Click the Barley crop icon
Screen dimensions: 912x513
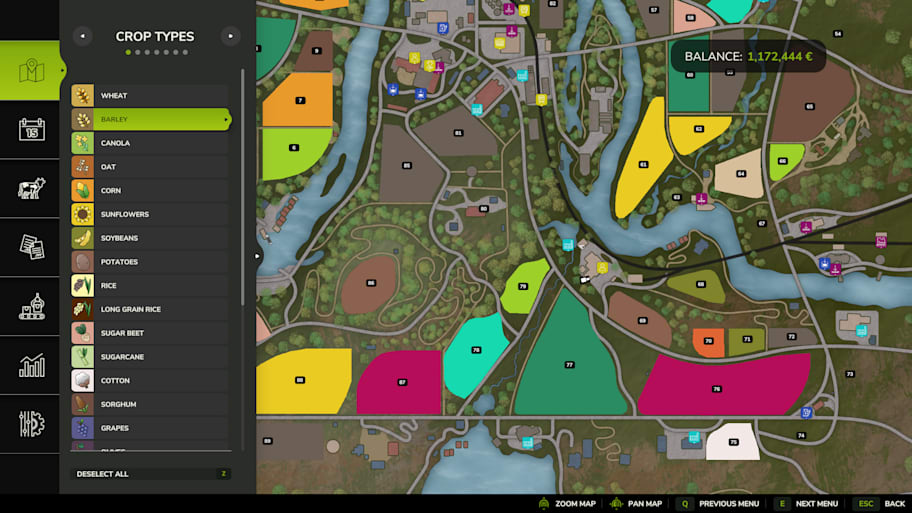[x=83, y=119]
